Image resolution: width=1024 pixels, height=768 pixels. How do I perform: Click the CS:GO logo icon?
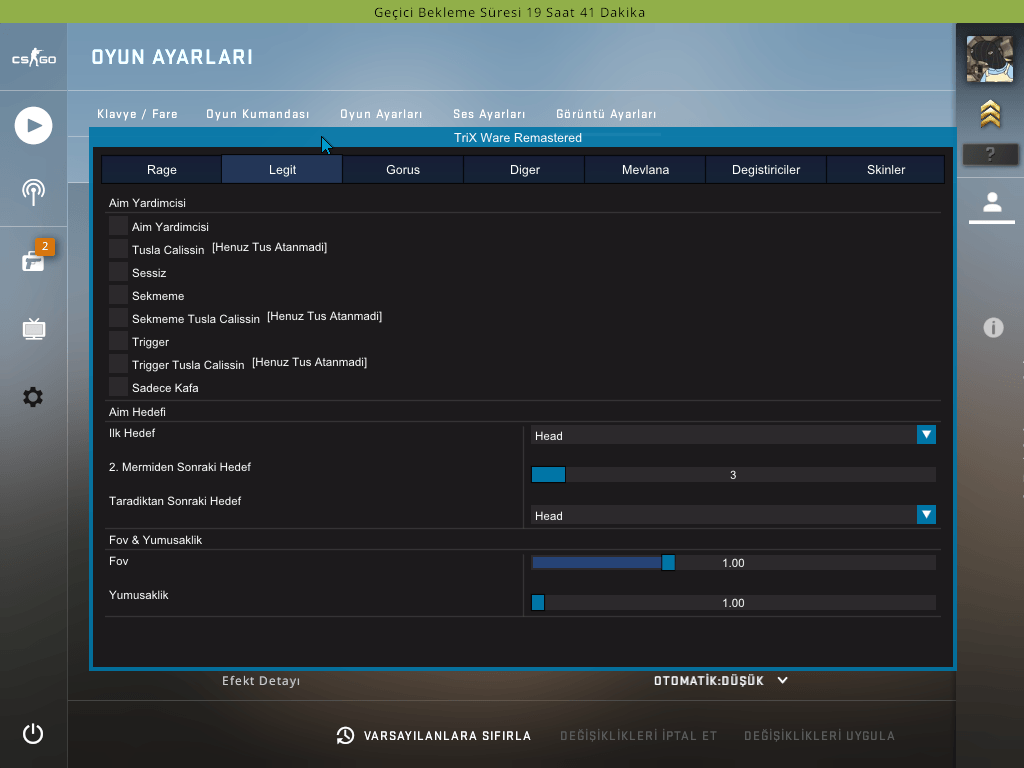tap(33, 58)
